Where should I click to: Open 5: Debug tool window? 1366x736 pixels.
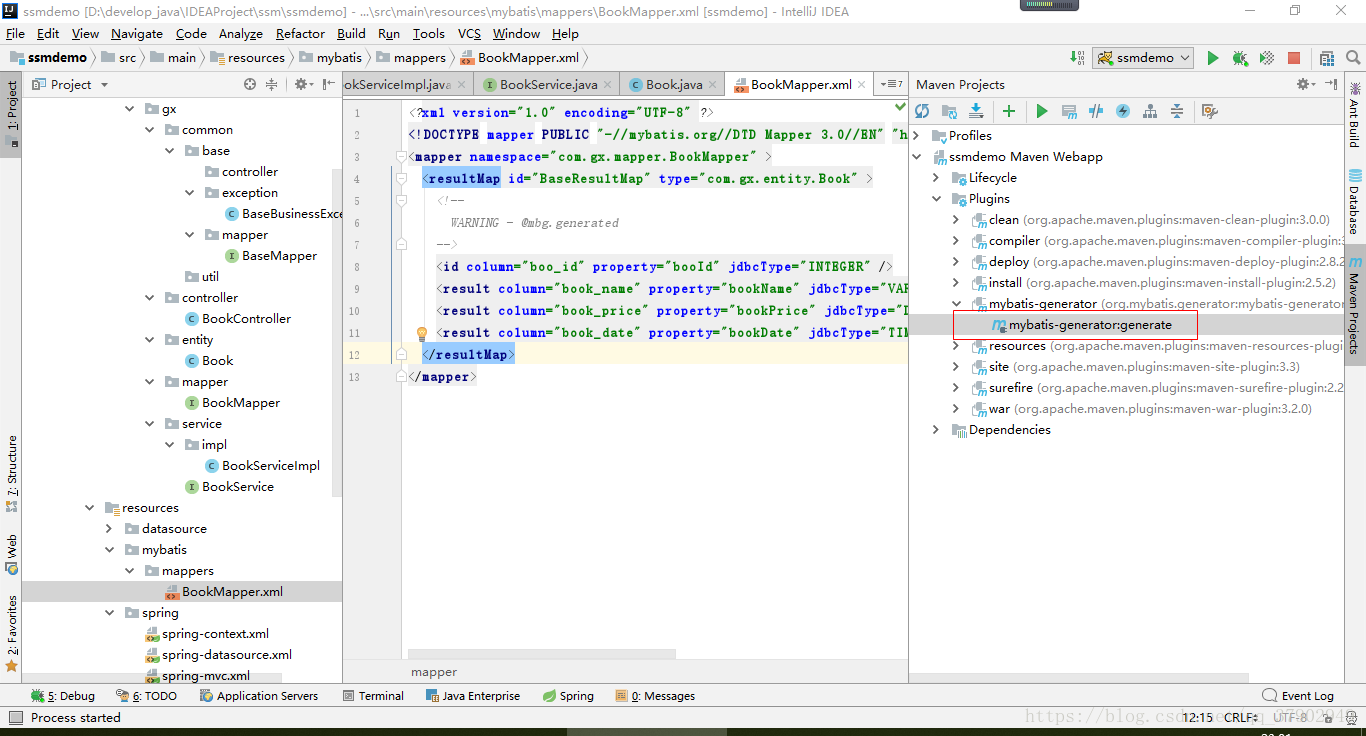pos(62,696)
